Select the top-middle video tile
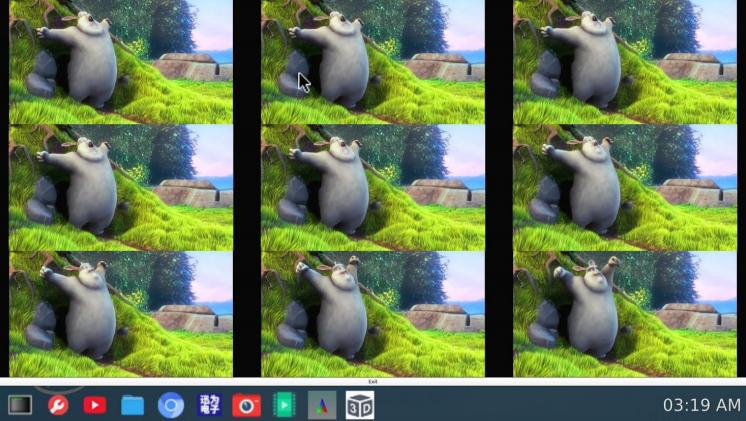Viewport: 746px width, 421px height. click(373, 62)
